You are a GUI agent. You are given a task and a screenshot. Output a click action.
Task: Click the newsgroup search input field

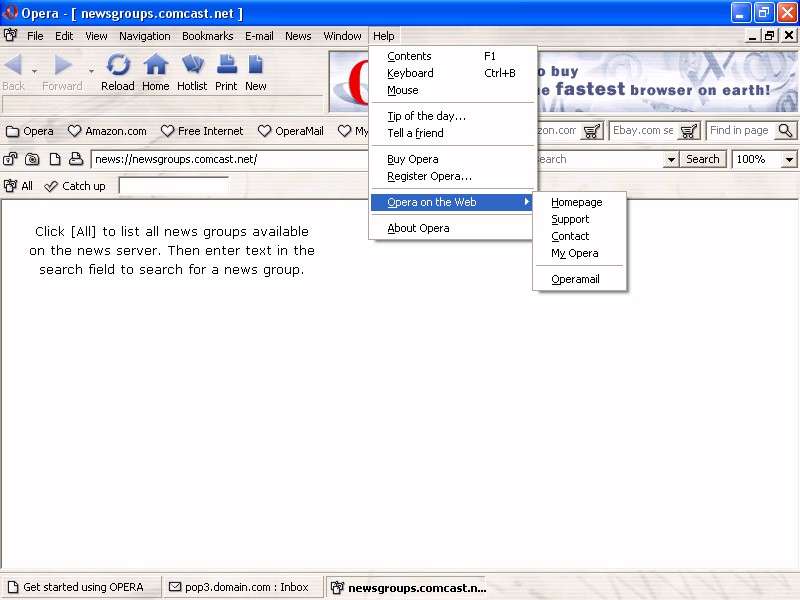coord(173,186)
